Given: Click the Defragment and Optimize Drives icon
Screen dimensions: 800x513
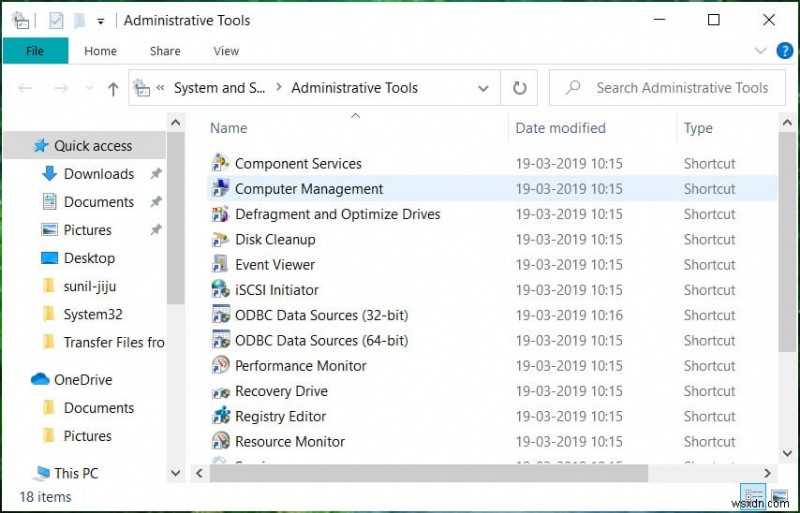Looking at the screenshot, I should coord(221,214).
